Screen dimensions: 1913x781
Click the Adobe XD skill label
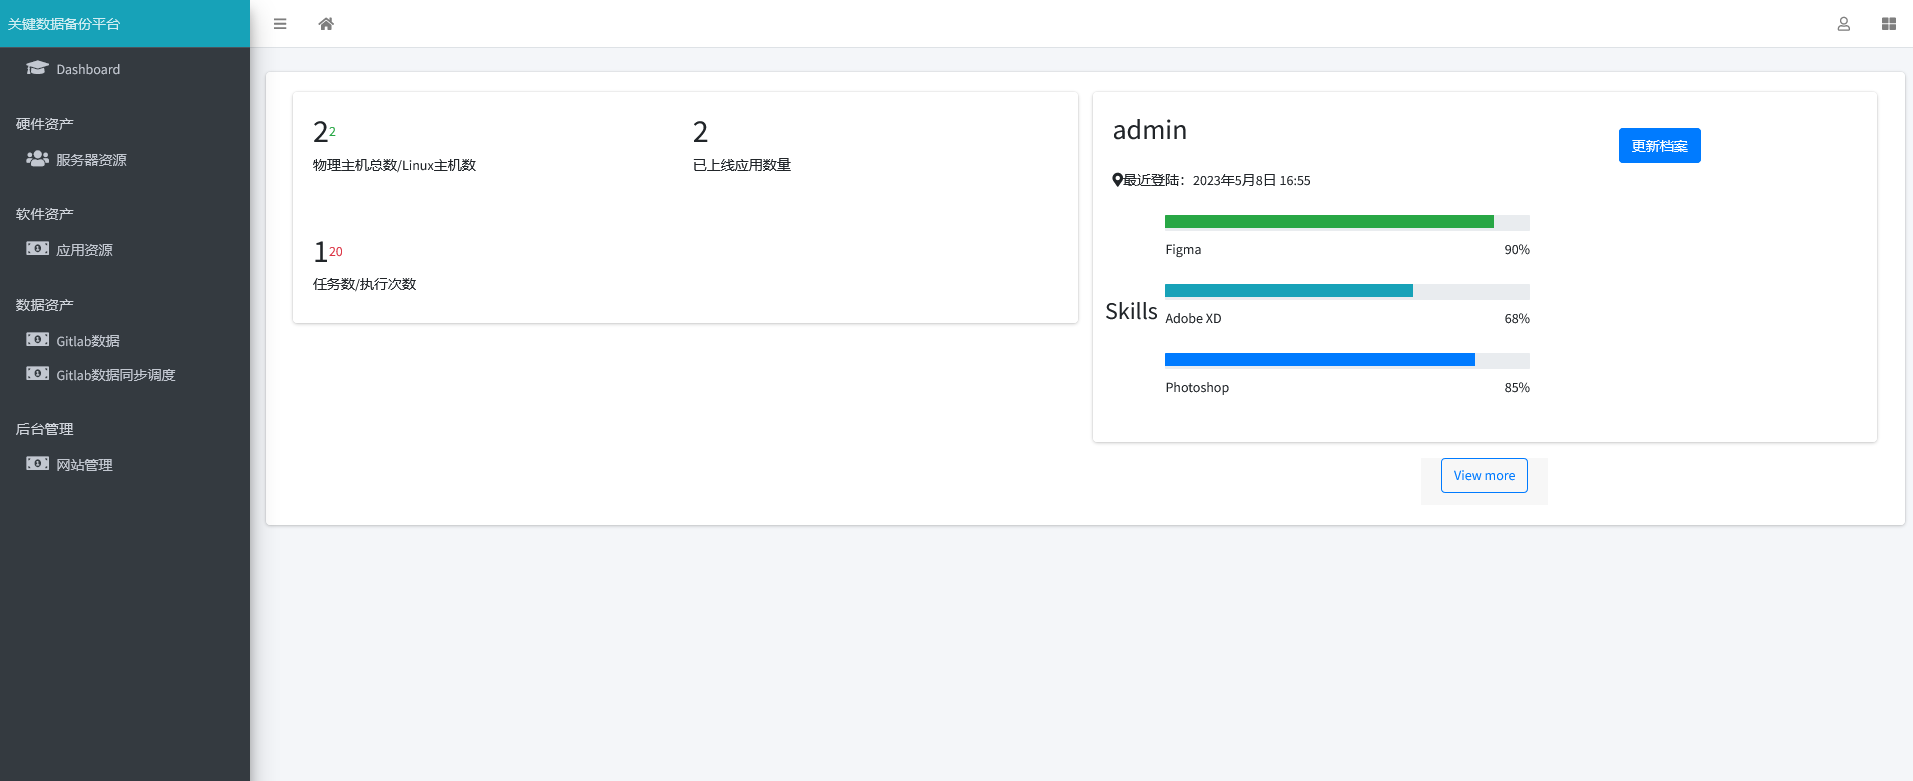tap(1193, 319)
